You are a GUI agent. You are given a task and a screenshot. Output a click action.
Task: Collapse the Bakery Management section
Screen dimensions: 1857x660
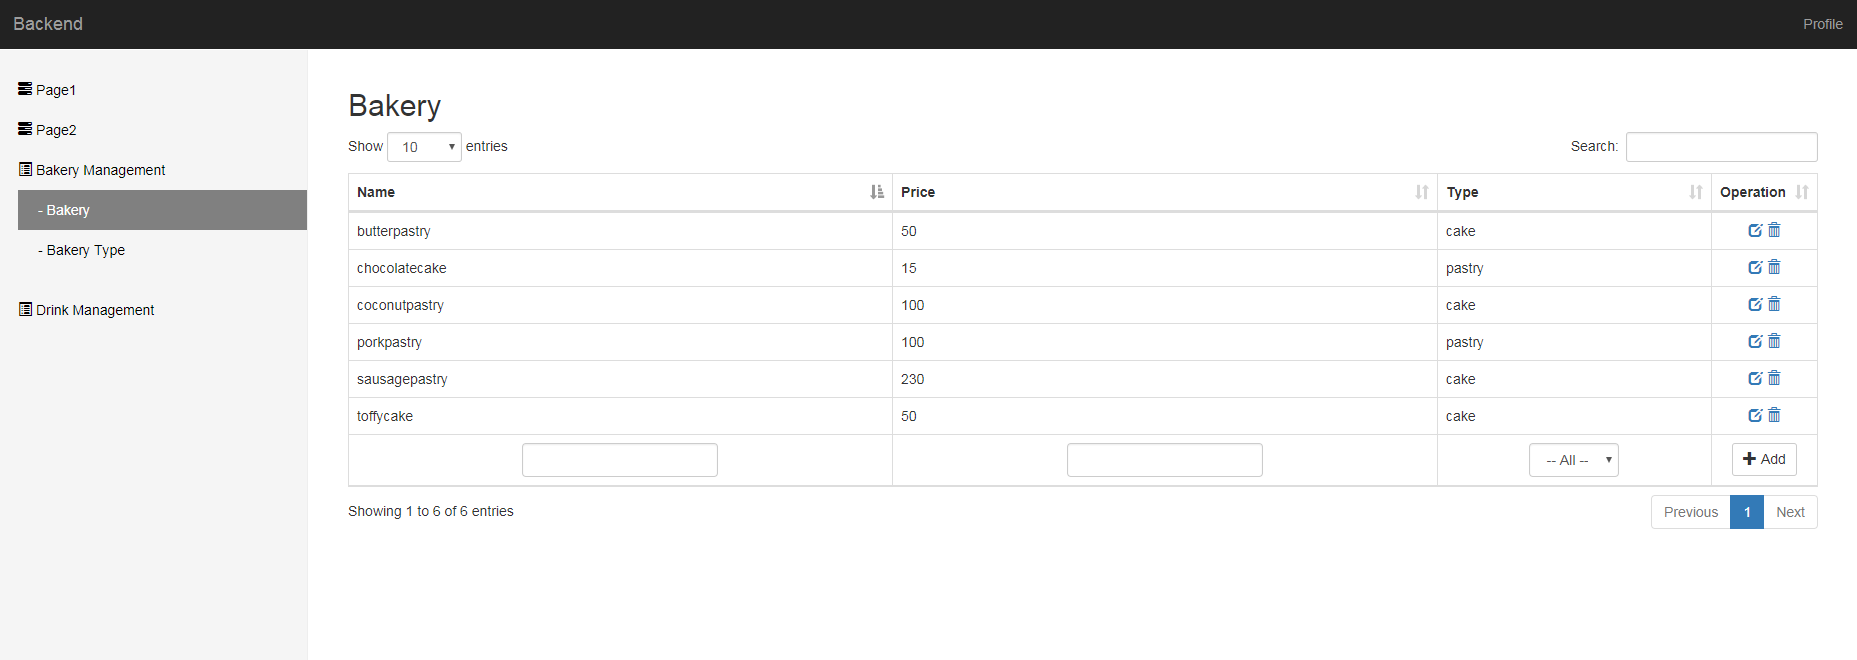100,170
